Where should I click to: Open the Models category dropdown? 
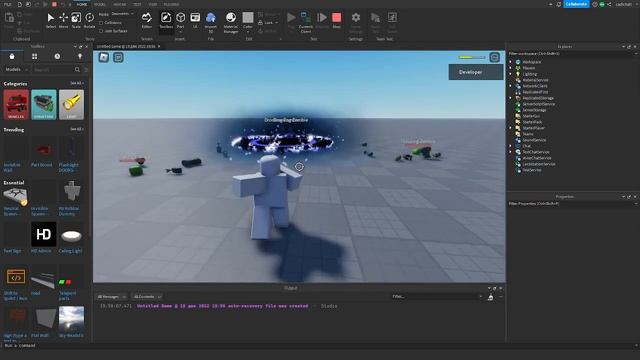coord(16,70)
